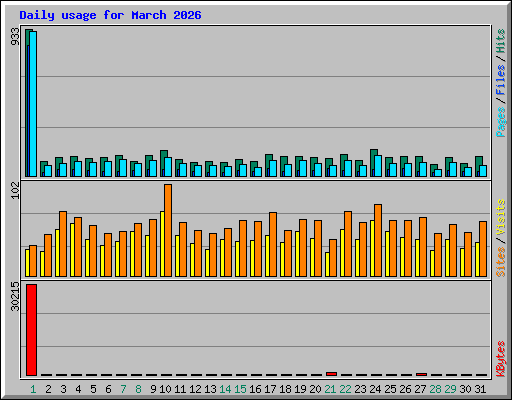
Task: Click day label 5 on the x-axis
Action: coord(93,389)
